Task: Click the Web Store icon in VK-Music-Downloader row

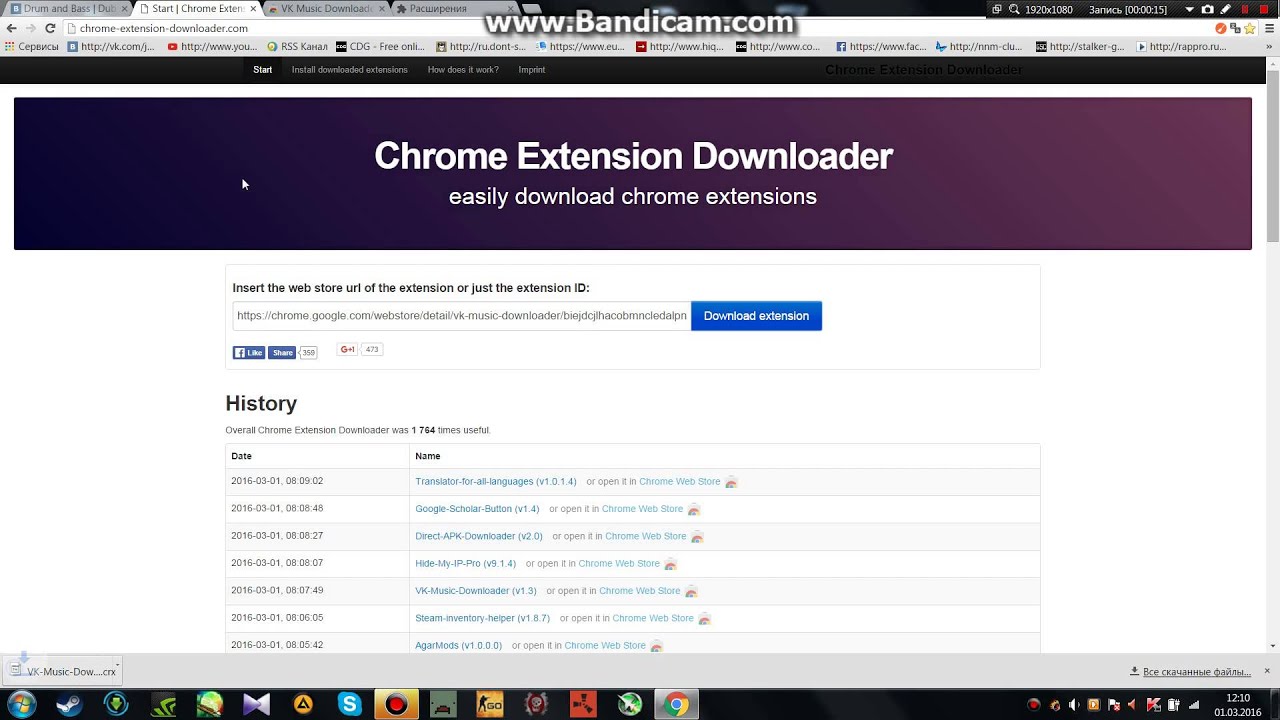Action: (691, 591)
